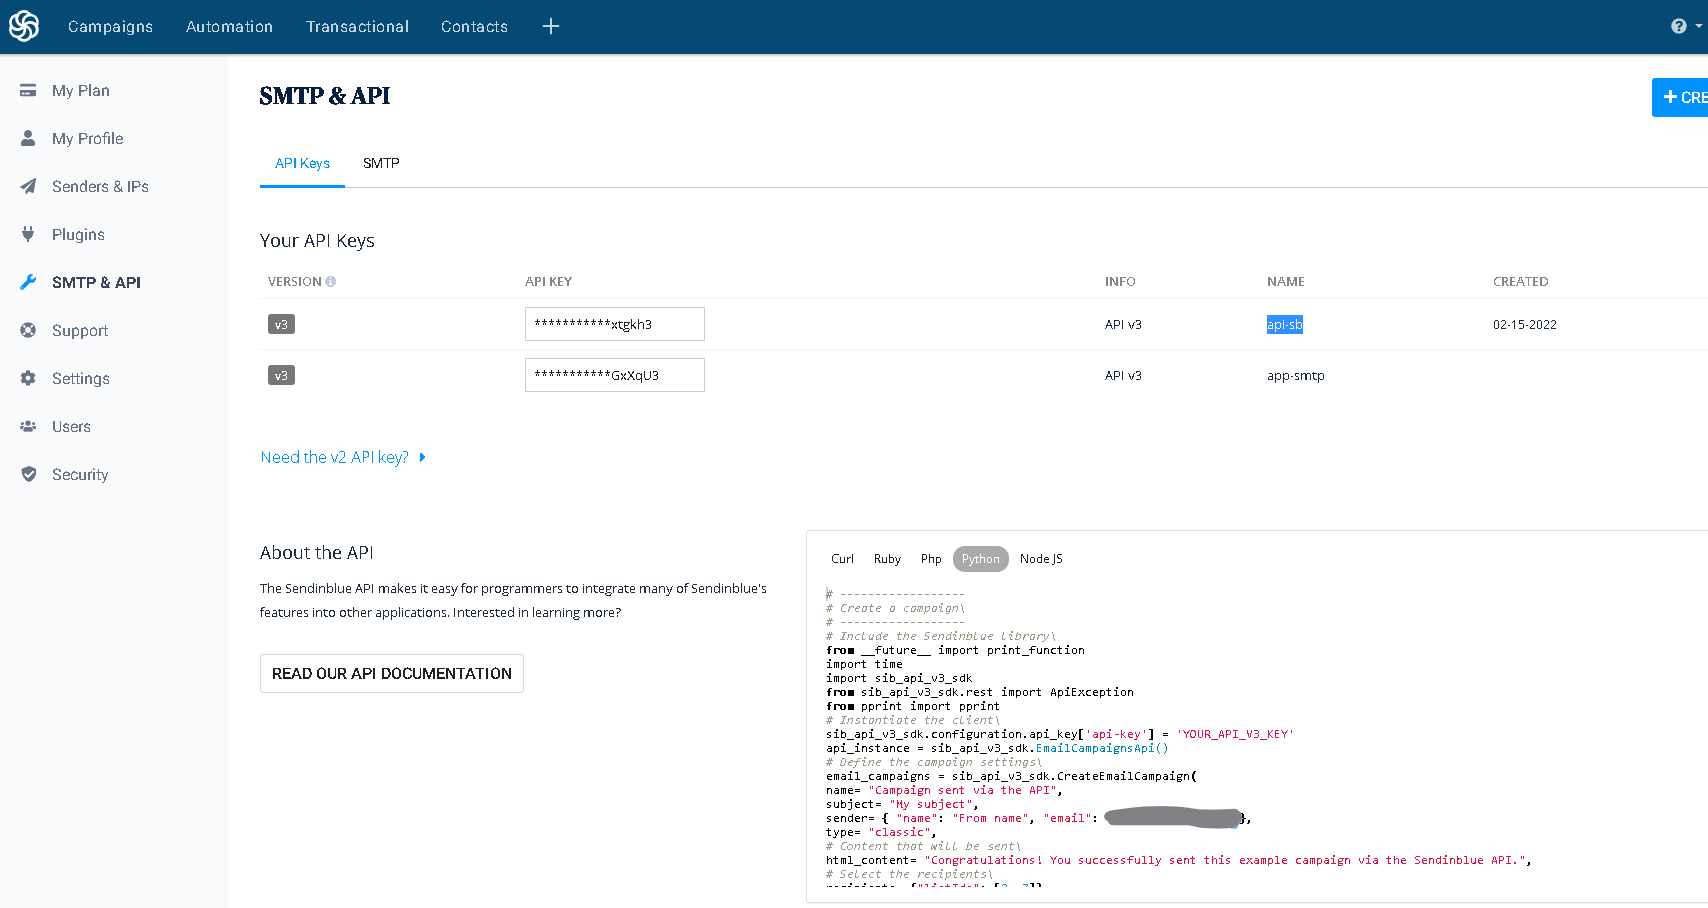Click the SMTP & API wrench icon
This screenshot has width=1708, height=908.
click(28, 282)
